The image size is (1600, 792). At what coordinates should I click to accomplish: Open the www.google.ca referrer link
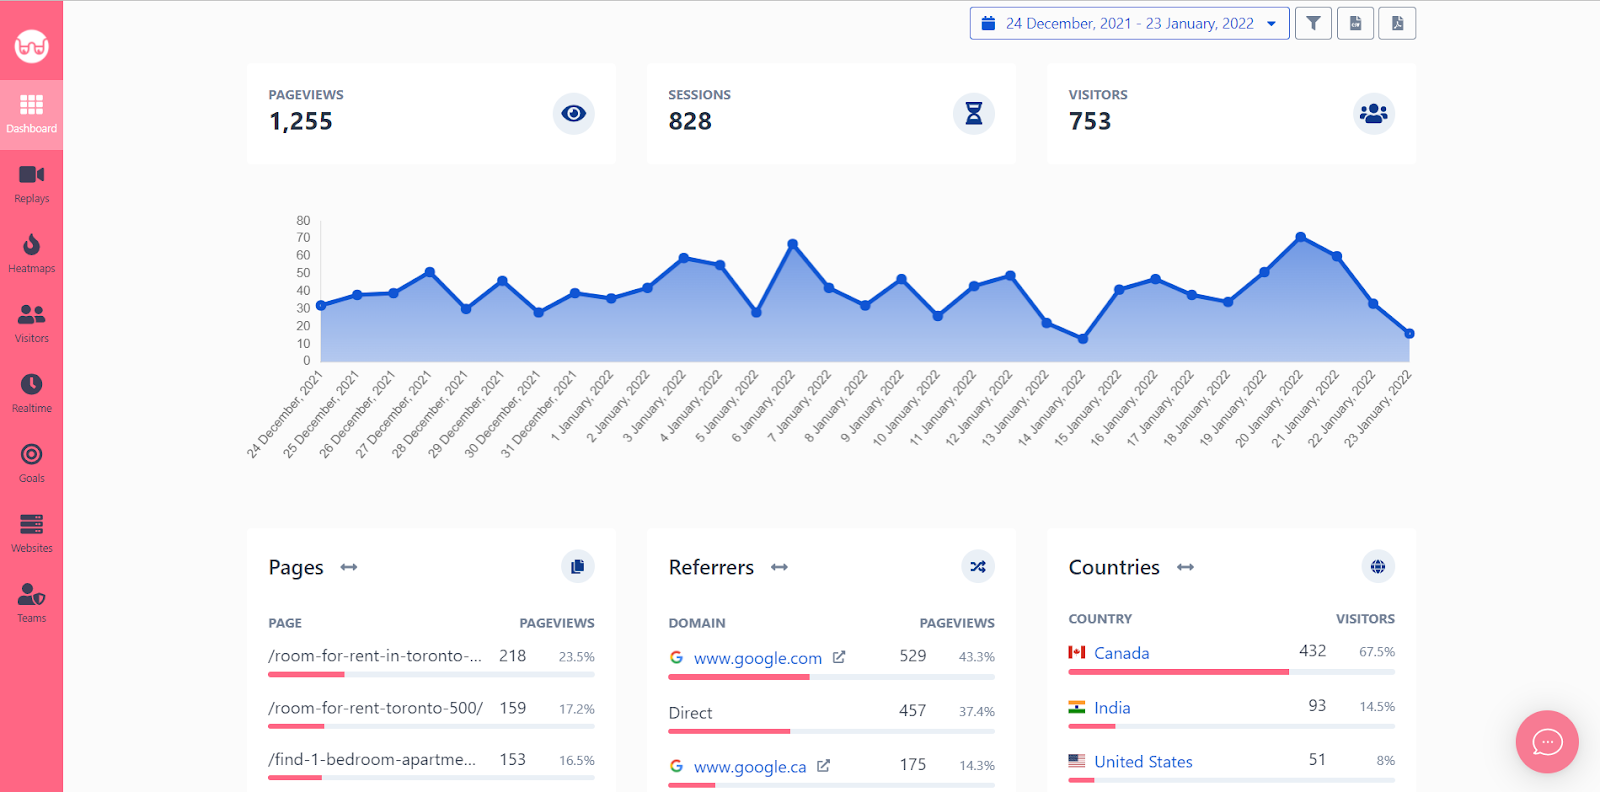point(750,767)
